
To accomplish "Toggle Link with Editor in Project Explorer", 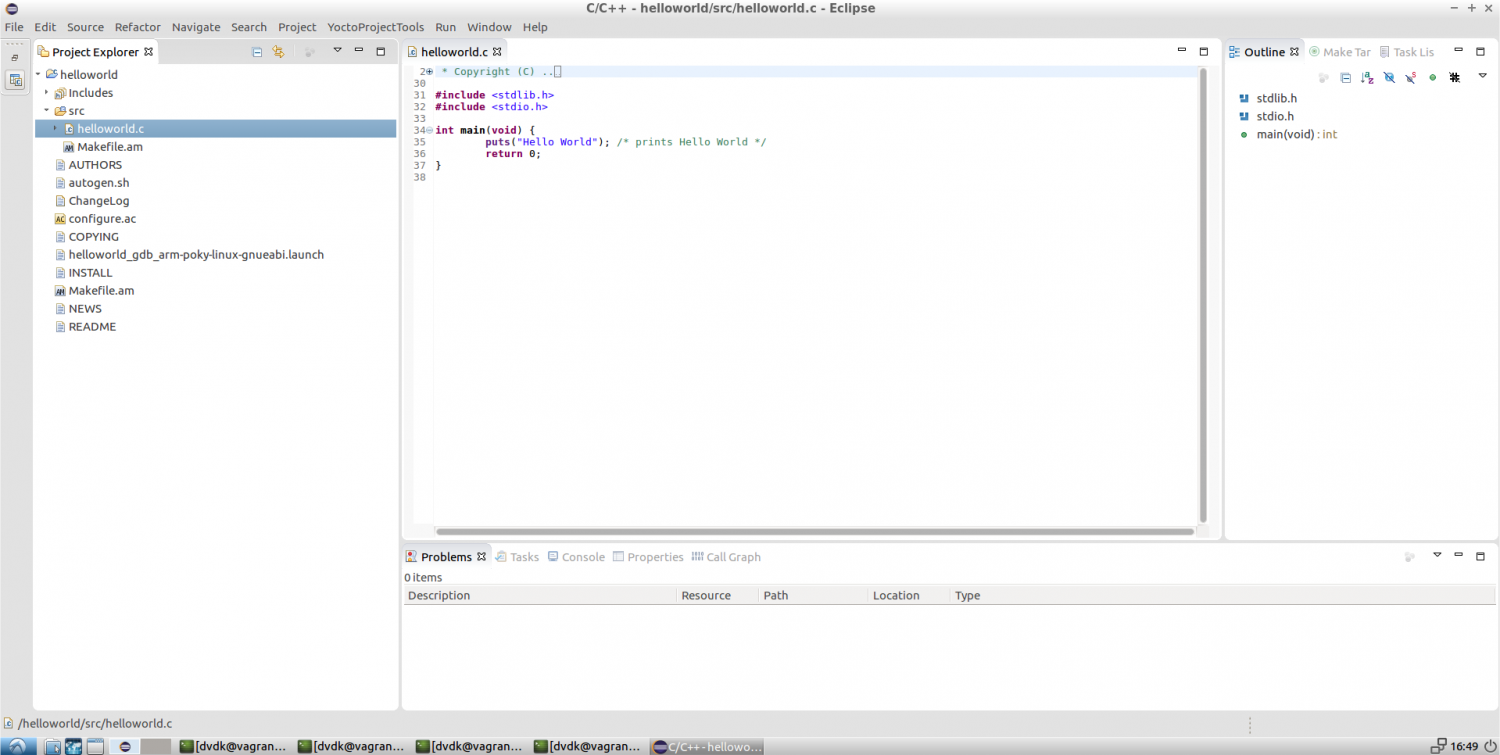I will 279,52.
